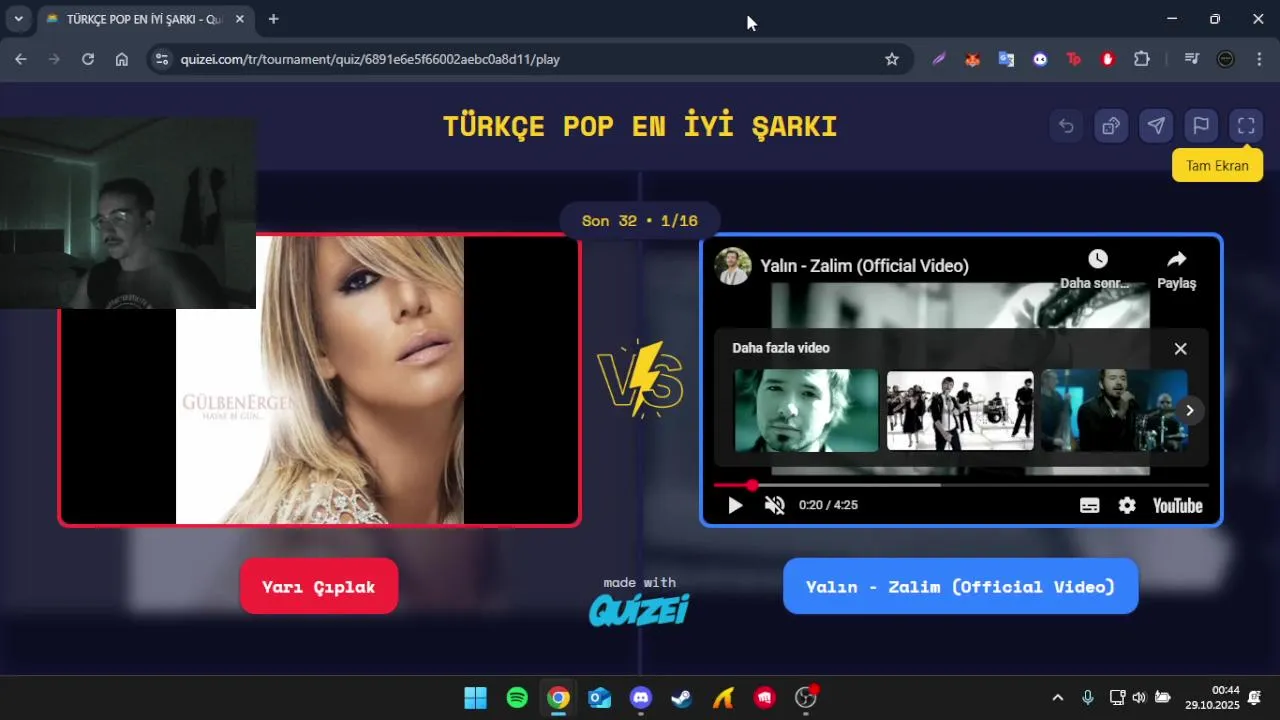Click the undo icon in quiz toolbar
This screenshot has height=720, width=1280.
pyautogui.click(x=1066, y=126)
